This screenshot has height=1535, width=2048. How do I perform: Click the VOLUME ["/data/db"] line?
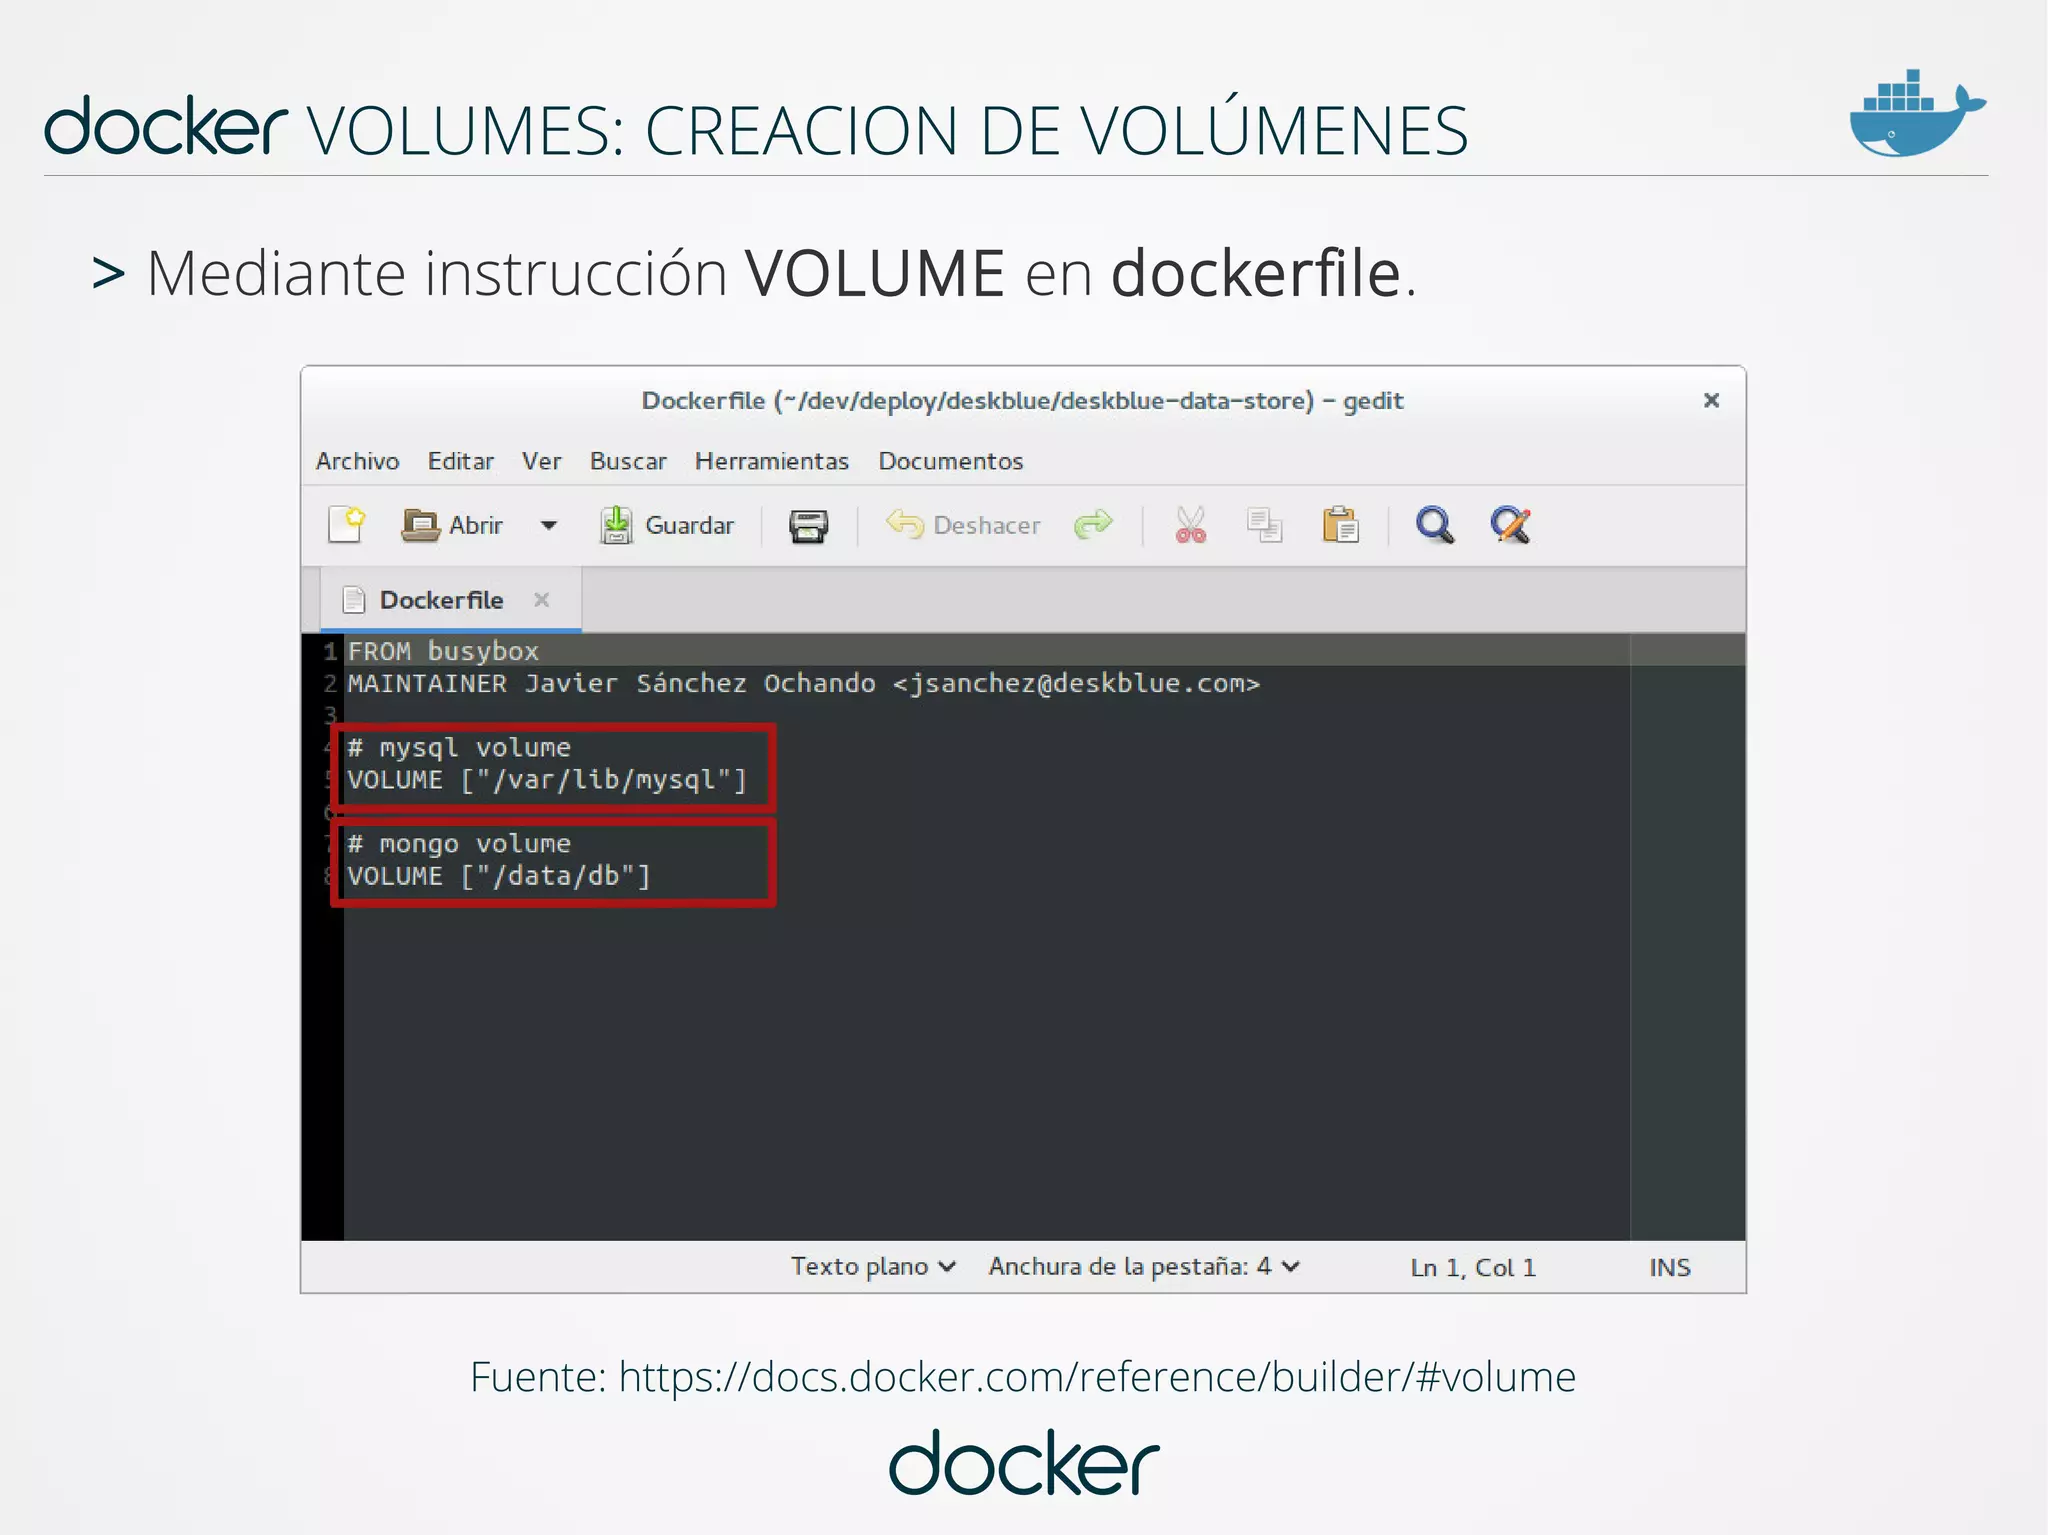(x=499, y=876)
